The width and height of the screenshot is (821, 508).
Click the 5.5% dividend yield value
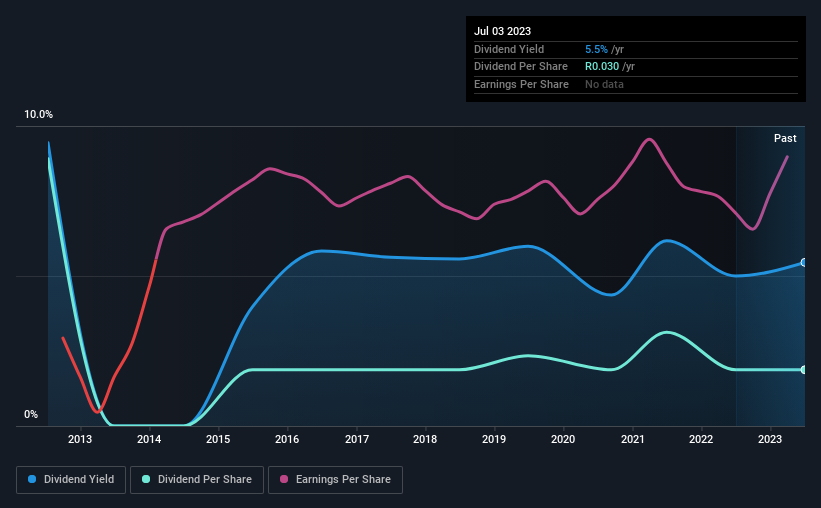[596, 49]
